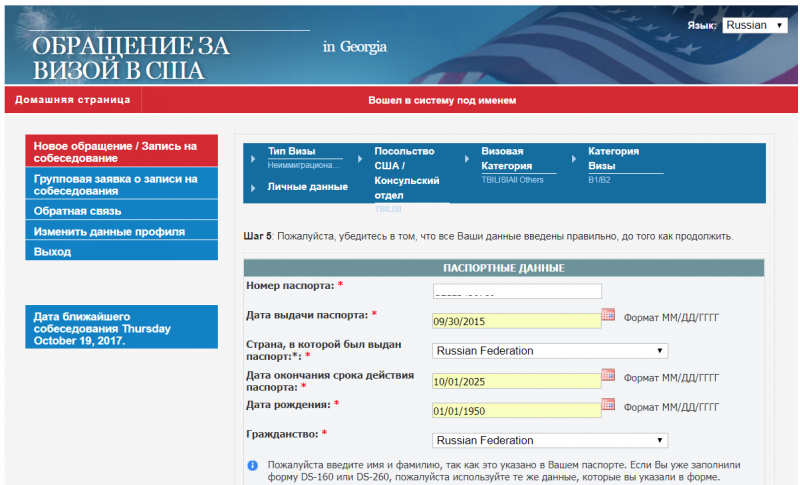Viewport: 800px width, 485px height.
Task: Click the ПАСПОРТНЫЕ ДАННЫЕ section header
Action: pos(504,268)
